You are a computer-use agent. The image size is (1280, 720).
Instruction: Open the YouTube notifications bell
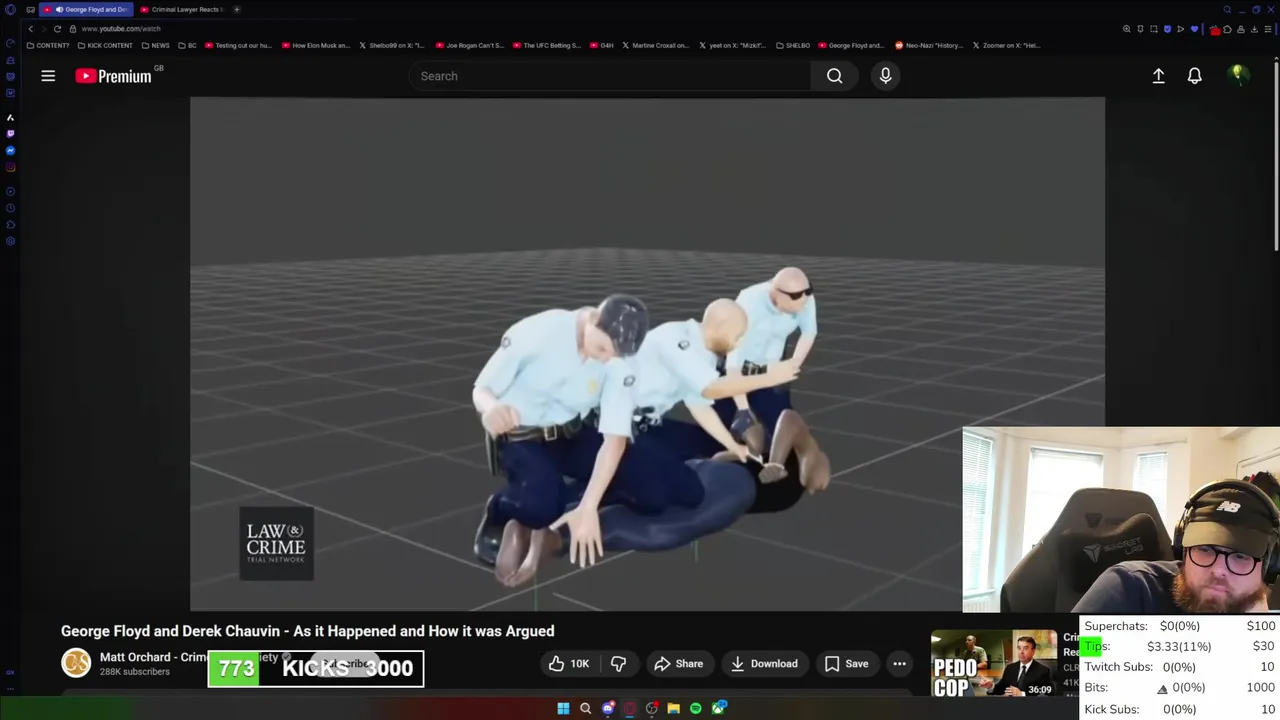pos(1194,76)
